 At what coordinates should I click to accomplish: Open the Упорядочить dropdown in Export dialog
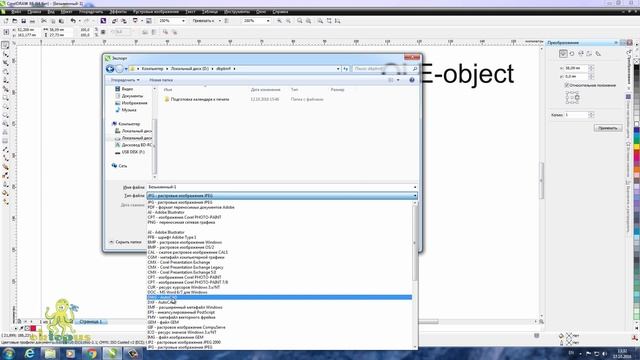pos(125,80)
